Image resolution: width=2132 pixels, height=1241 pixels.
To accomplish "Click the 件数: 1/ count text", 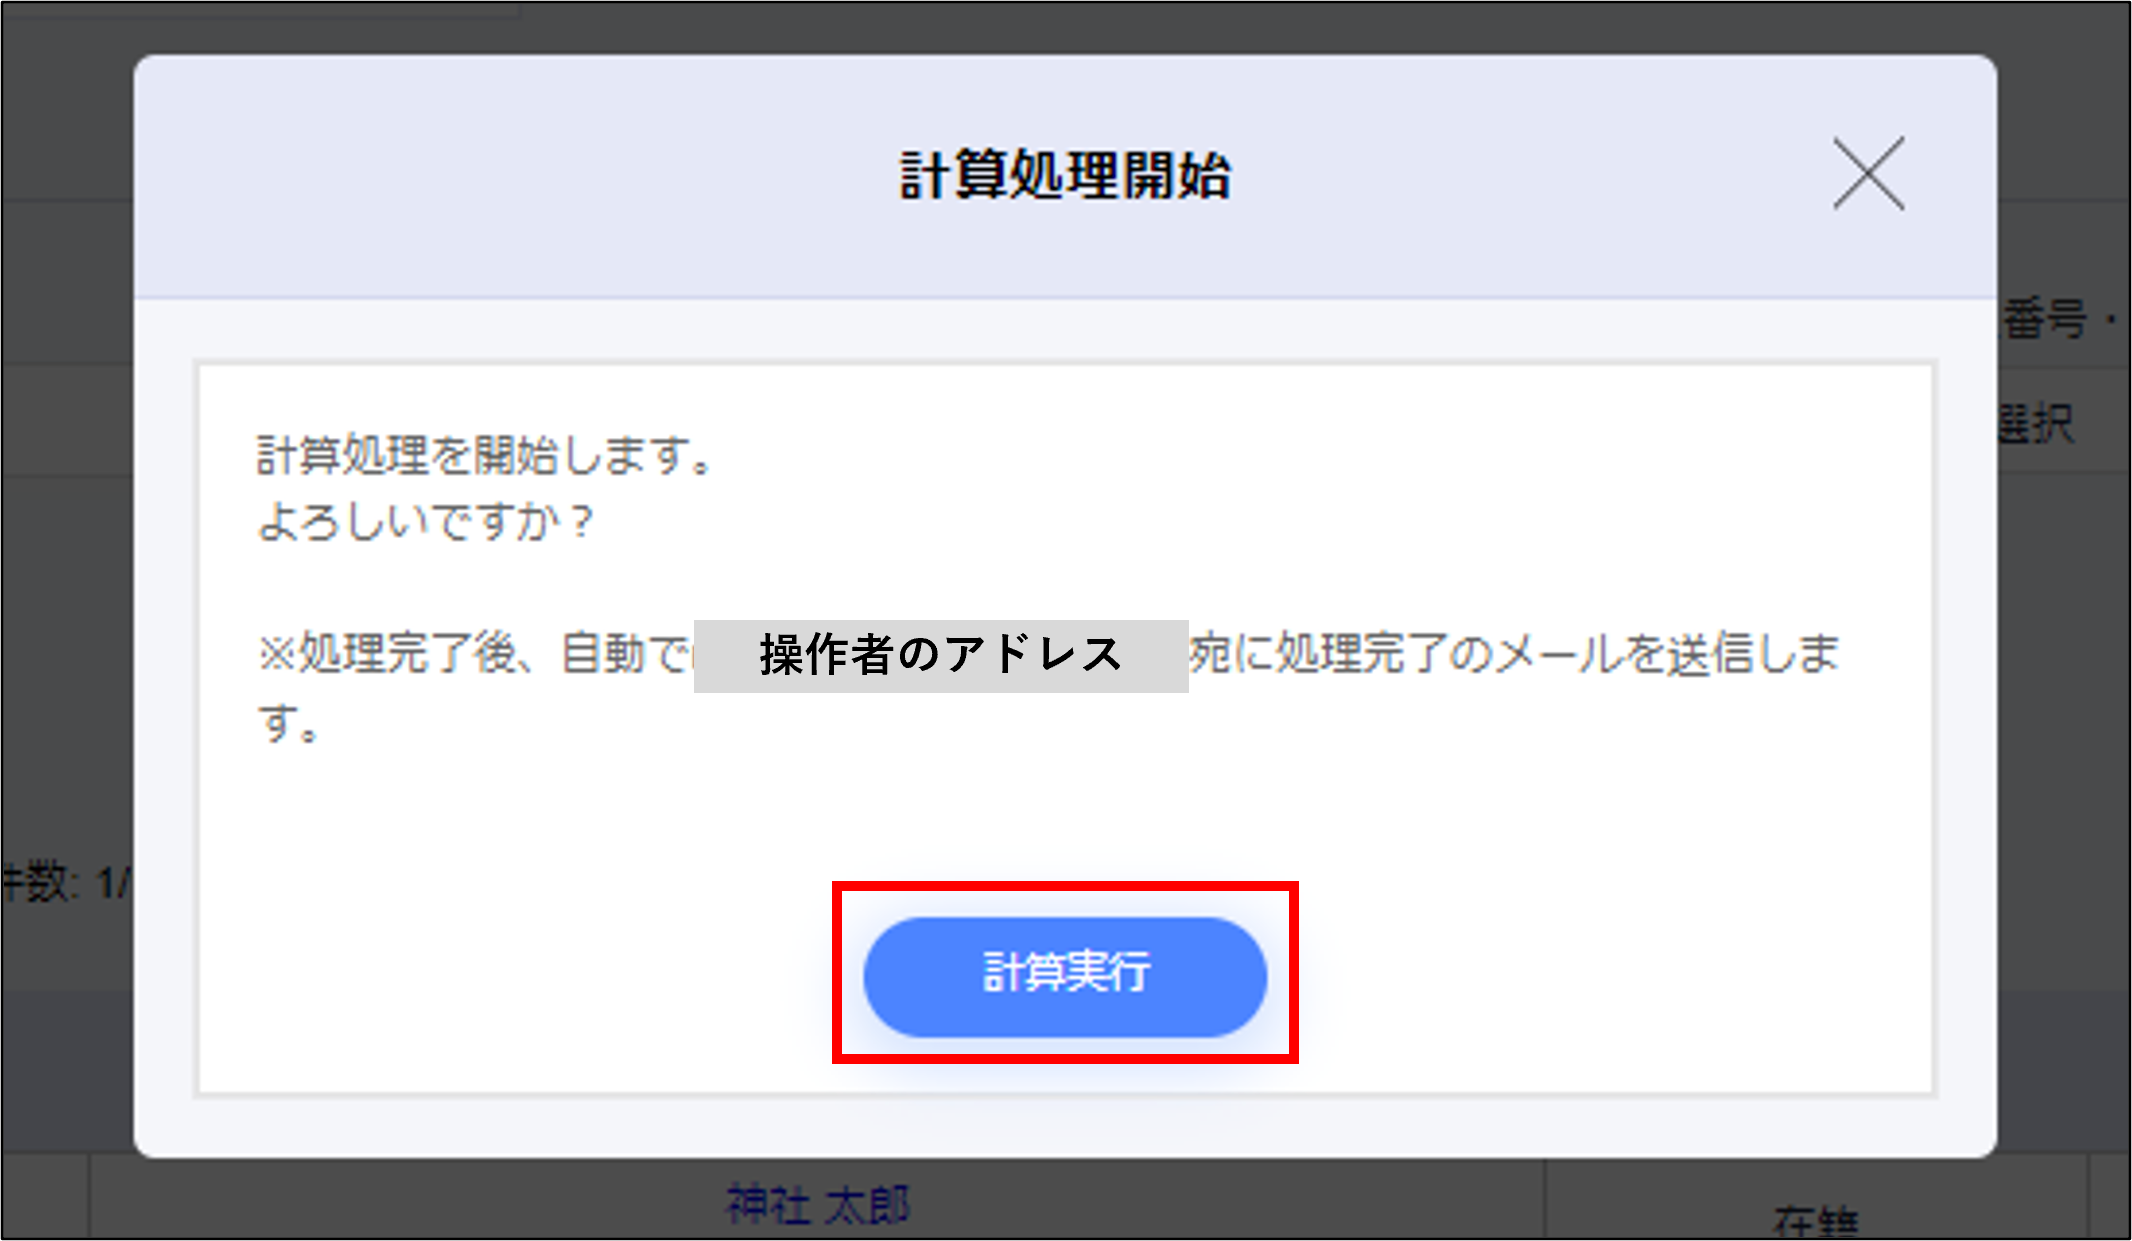I will click(x=66, y=882).
